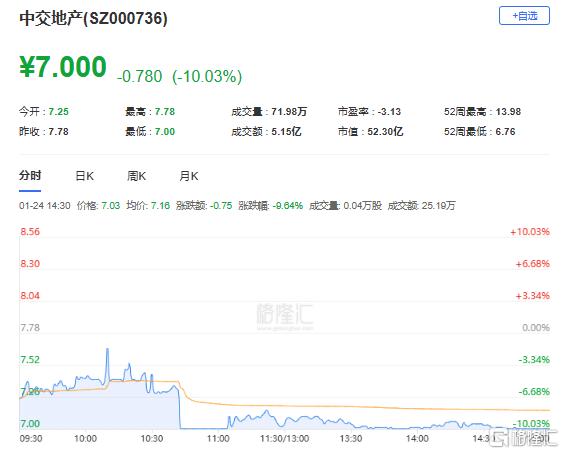Click the 中交地产(SZ000736) stock title
The image size is (564, 454).
[94, 18]
